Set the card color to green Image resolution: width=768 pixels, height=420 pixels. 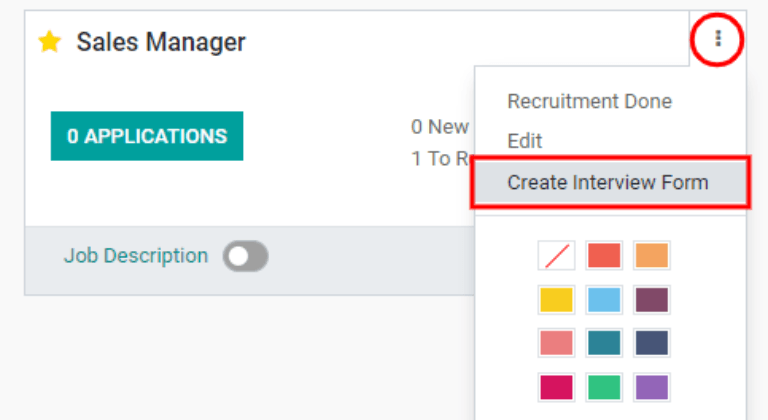click(604, 387)
